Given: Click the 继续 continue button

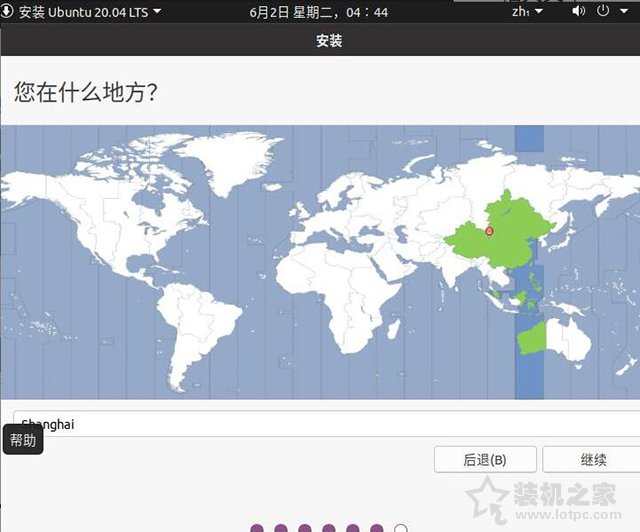Looking at the screenshot, I should 592,459.
